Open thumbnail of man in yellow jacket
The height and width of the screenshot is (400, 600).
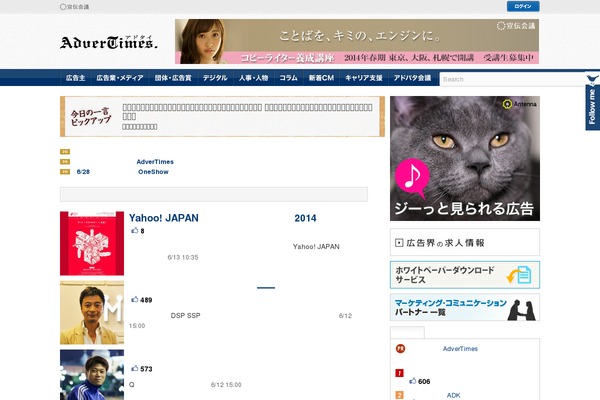tap(92, 312)
